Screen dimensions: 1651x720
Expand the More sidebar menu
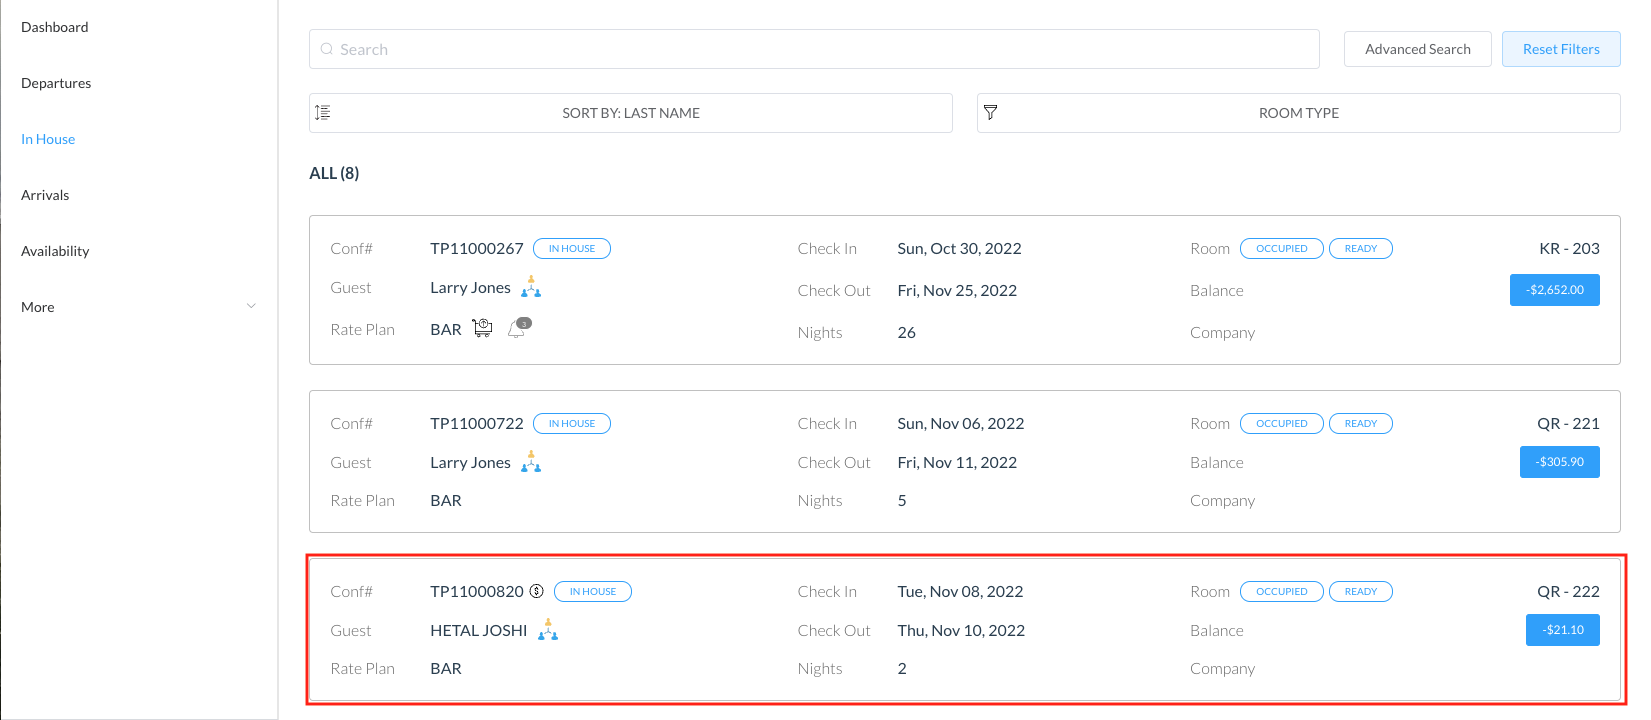138,307
